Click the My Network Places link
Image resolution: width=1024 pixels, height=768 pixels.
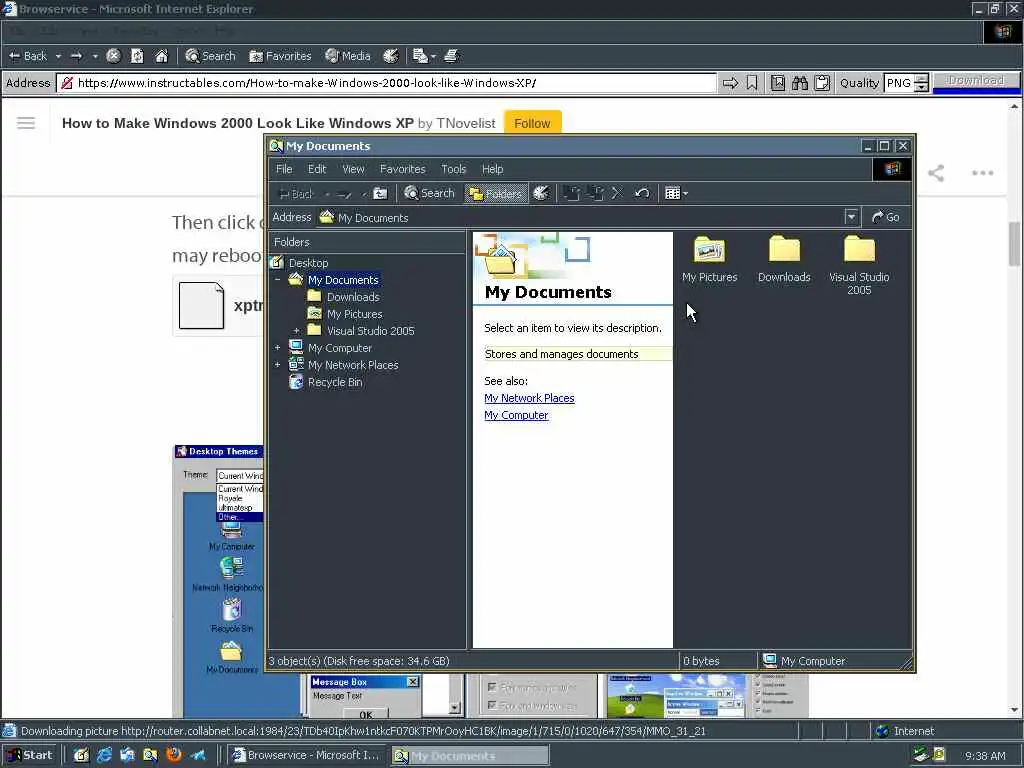pyautogui.click(x=529, y=398)
